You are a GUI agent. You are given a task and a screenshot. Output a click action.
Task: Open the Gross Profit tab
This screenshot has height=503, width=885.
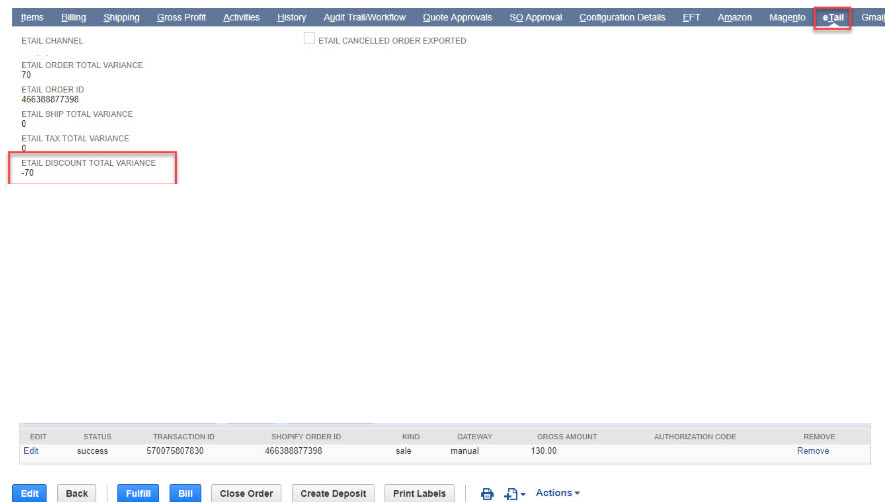[181, 18]
